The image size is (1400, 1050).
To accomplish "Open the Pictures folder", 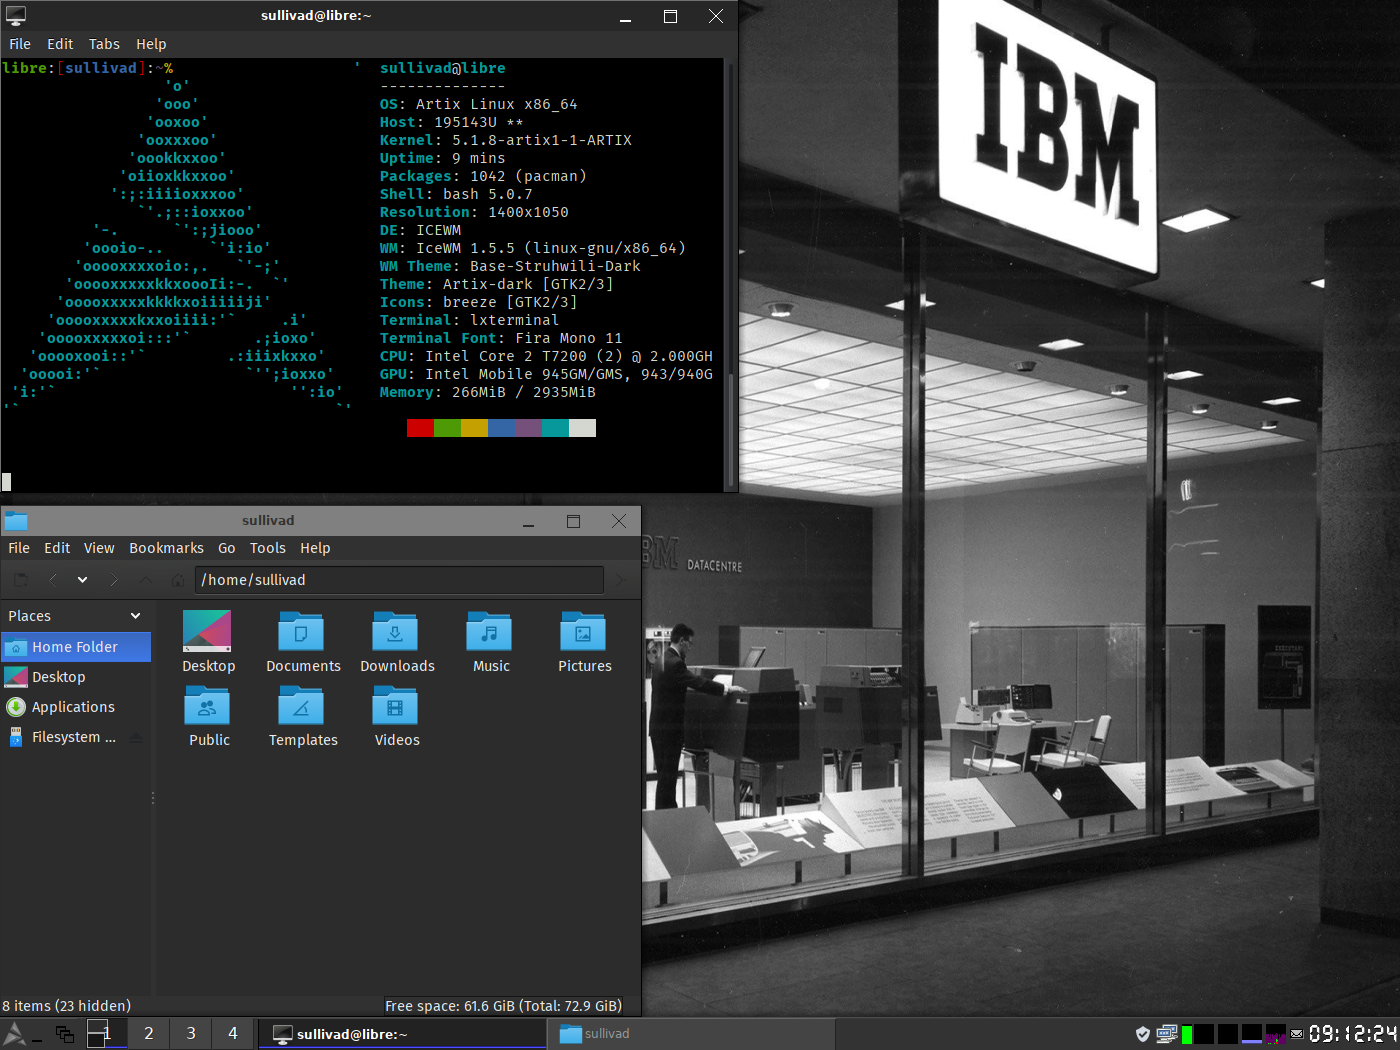I will click(x=584, y=642).
